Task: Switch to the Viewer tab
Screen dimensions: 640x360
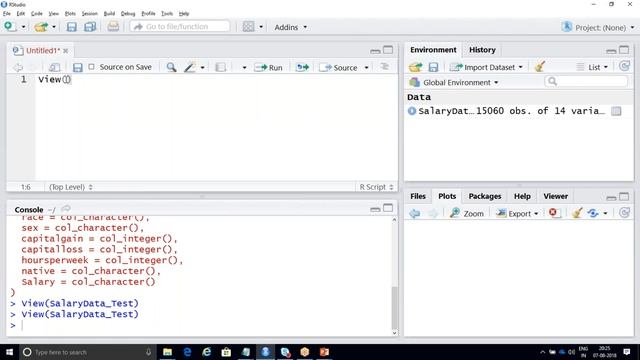Action: 556,196
